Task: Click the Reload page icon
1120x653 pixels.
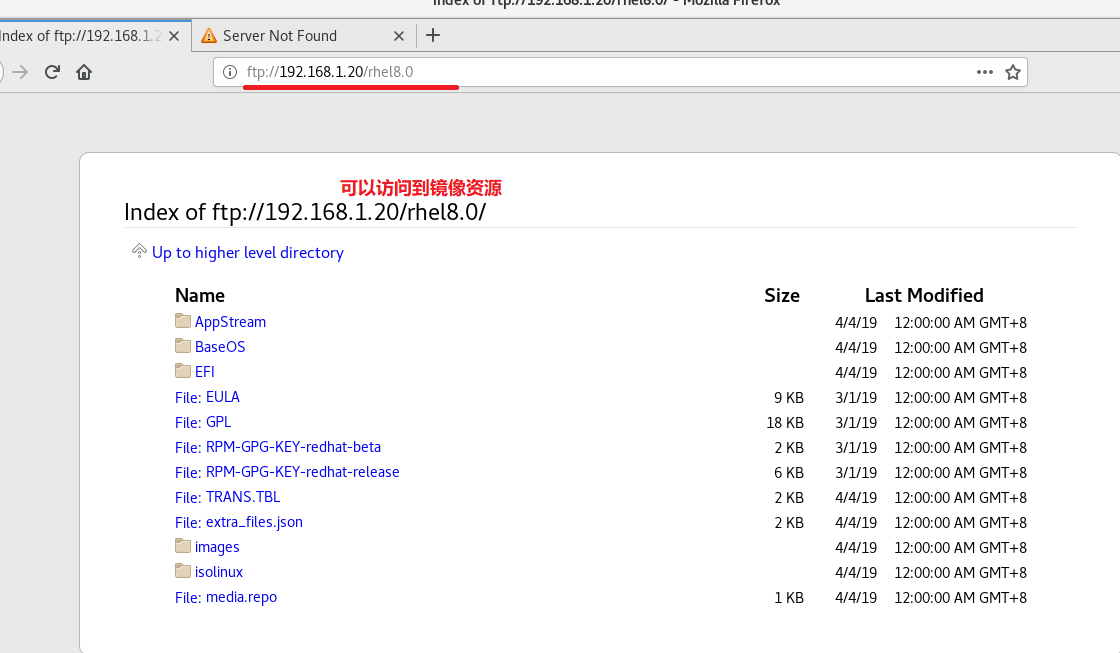Action: [x=52, y=72]
